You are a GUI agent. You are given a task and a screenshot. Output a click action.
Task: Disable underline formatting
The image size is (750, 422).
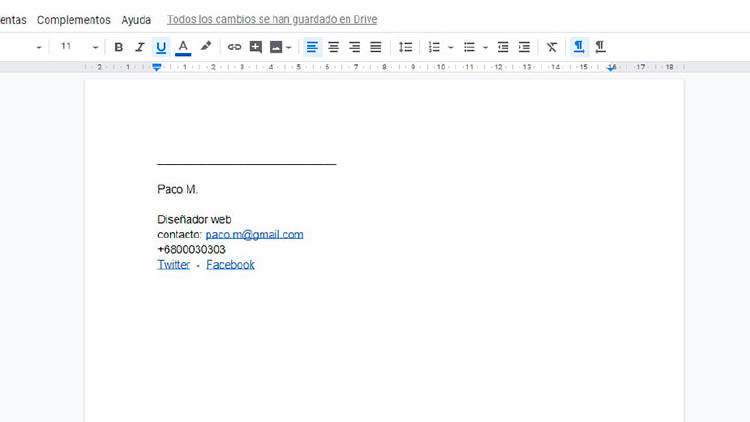coord(161,47)
